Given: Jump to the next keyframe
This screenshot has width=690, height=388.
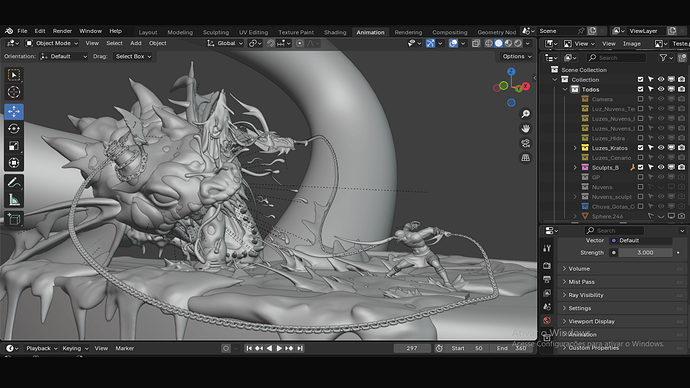Looking at the screenshot, I should (290, 348).
